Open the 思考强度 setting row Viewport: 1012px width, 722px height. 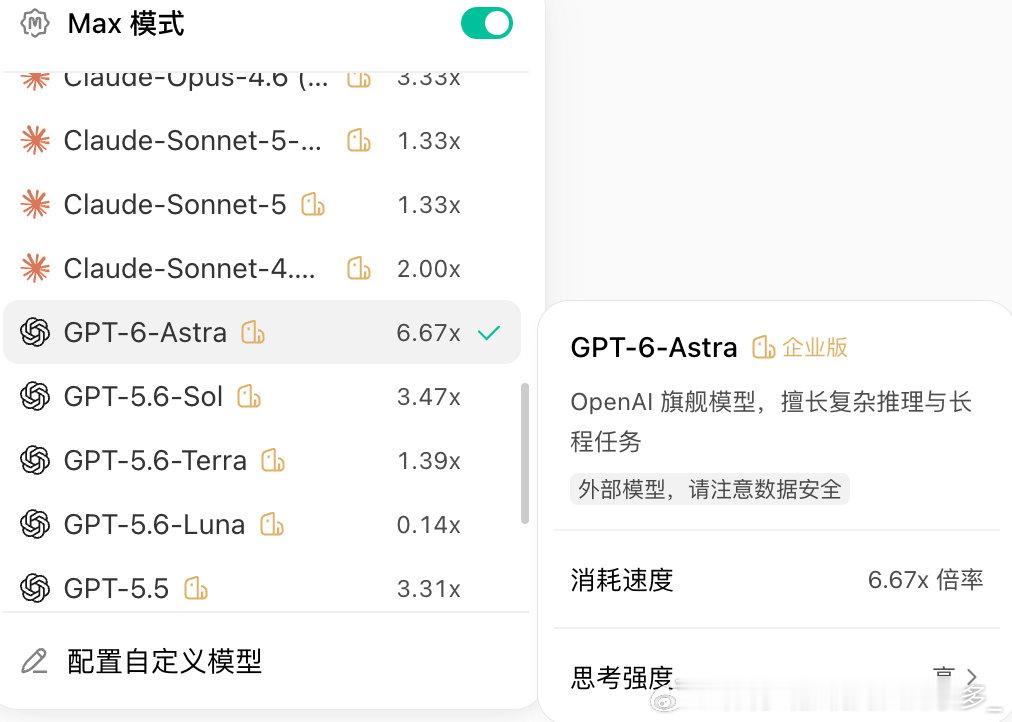click(777, 676)
